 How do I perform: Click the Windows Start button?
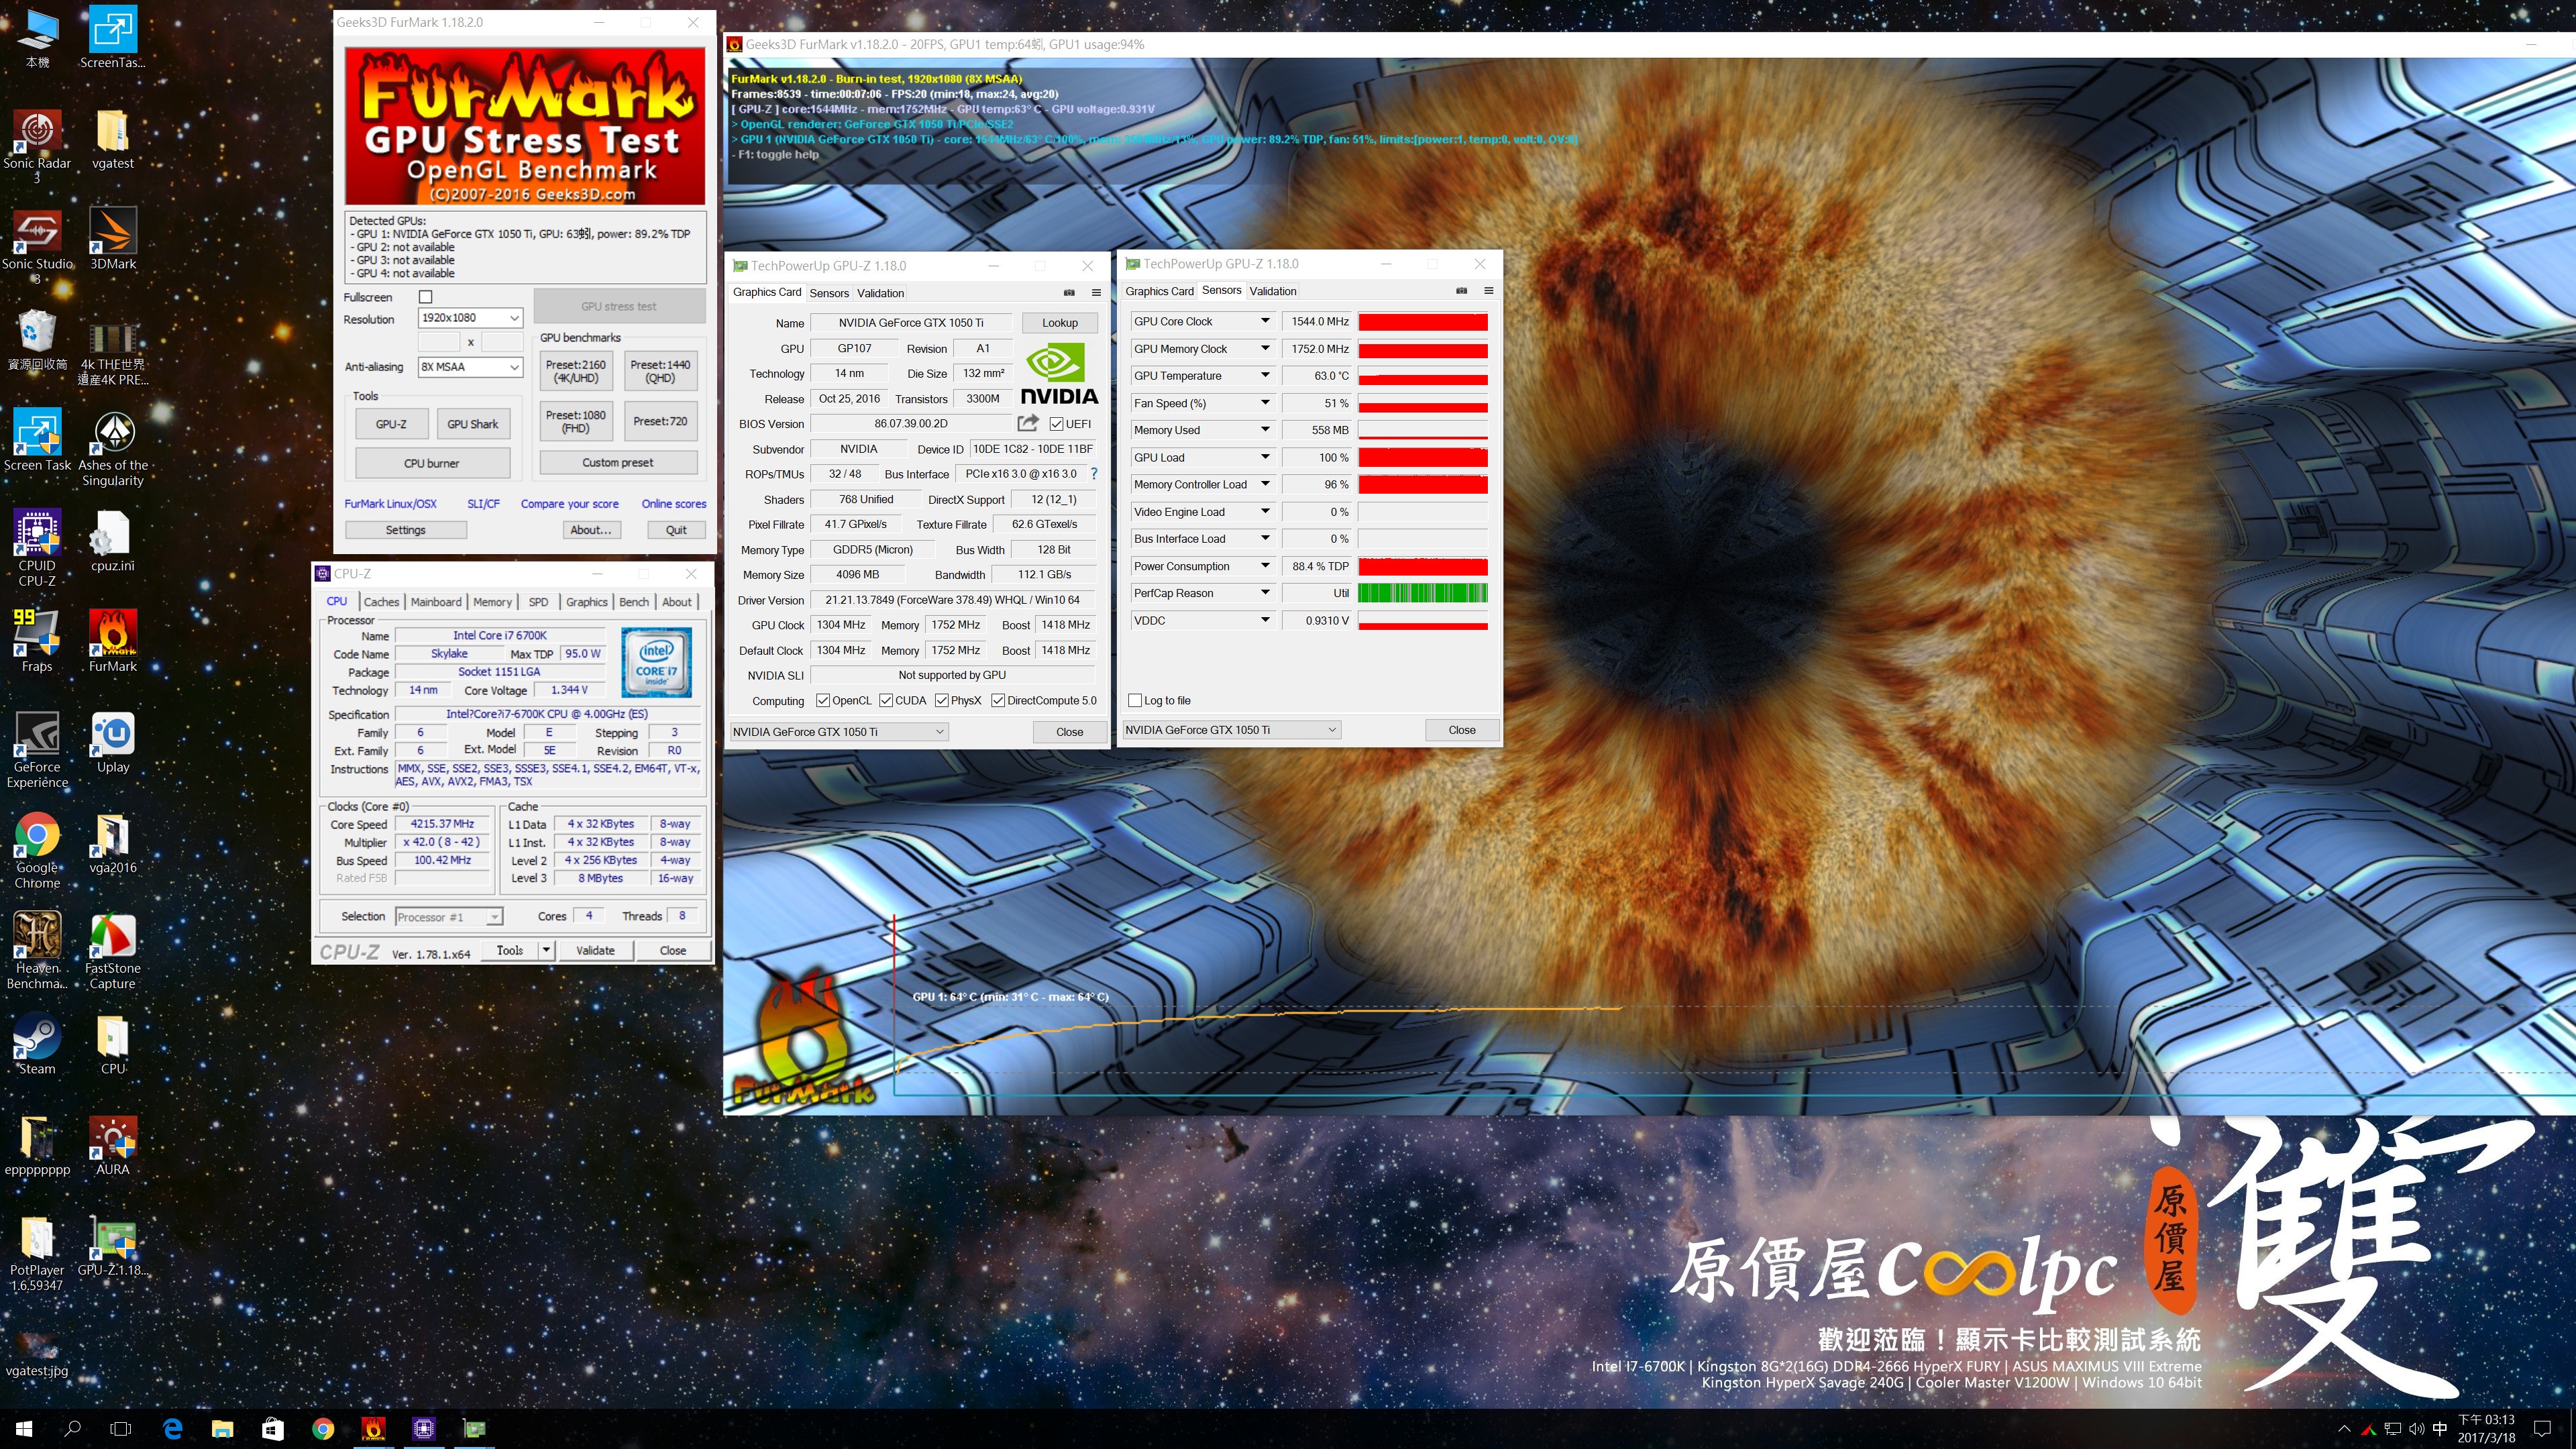click(x=24, y=1429)
